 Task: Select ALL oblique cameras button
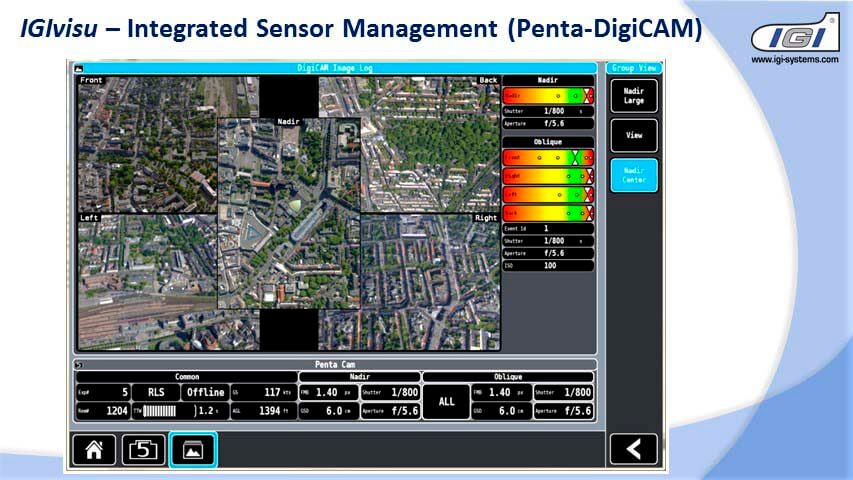pos(446,402)
